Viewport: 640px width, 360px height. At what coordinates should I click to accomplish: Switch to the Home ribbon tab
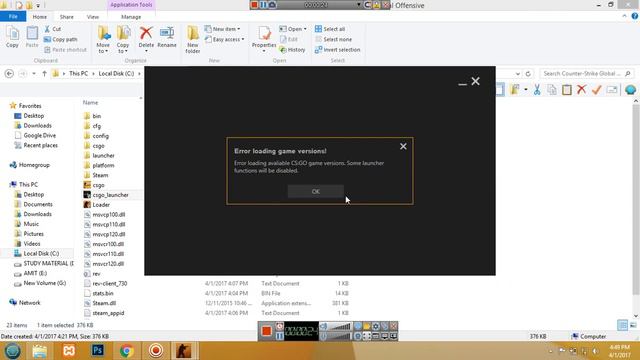(x=40, y=17)
